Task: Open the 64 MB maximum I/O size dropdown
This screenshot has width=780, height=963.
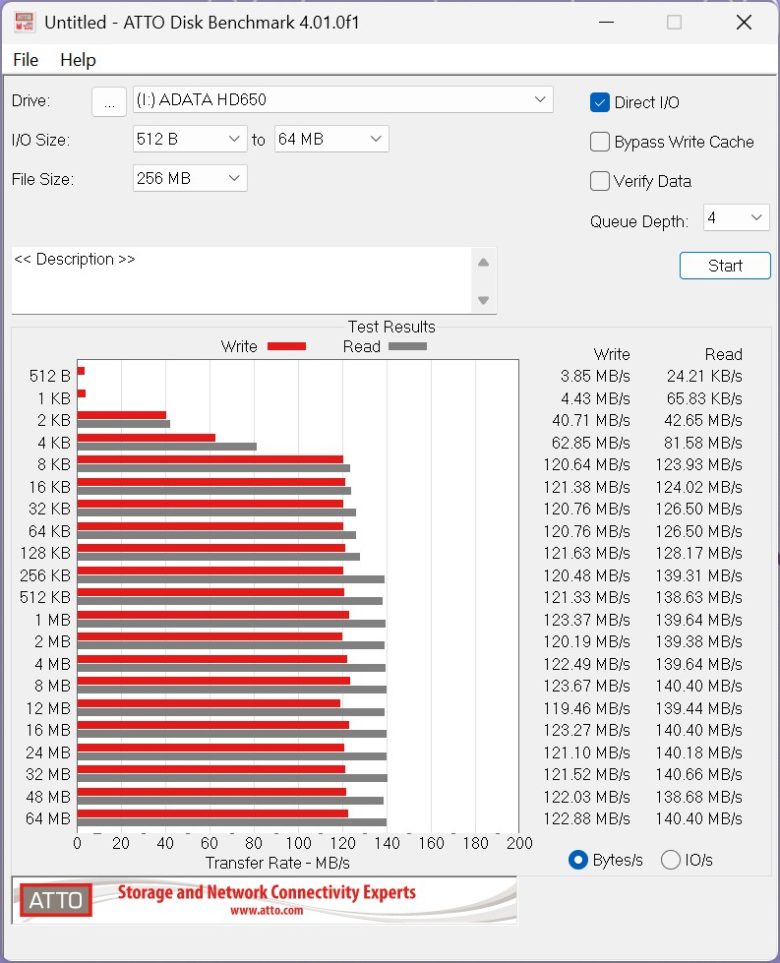Action: click(331, 139)
